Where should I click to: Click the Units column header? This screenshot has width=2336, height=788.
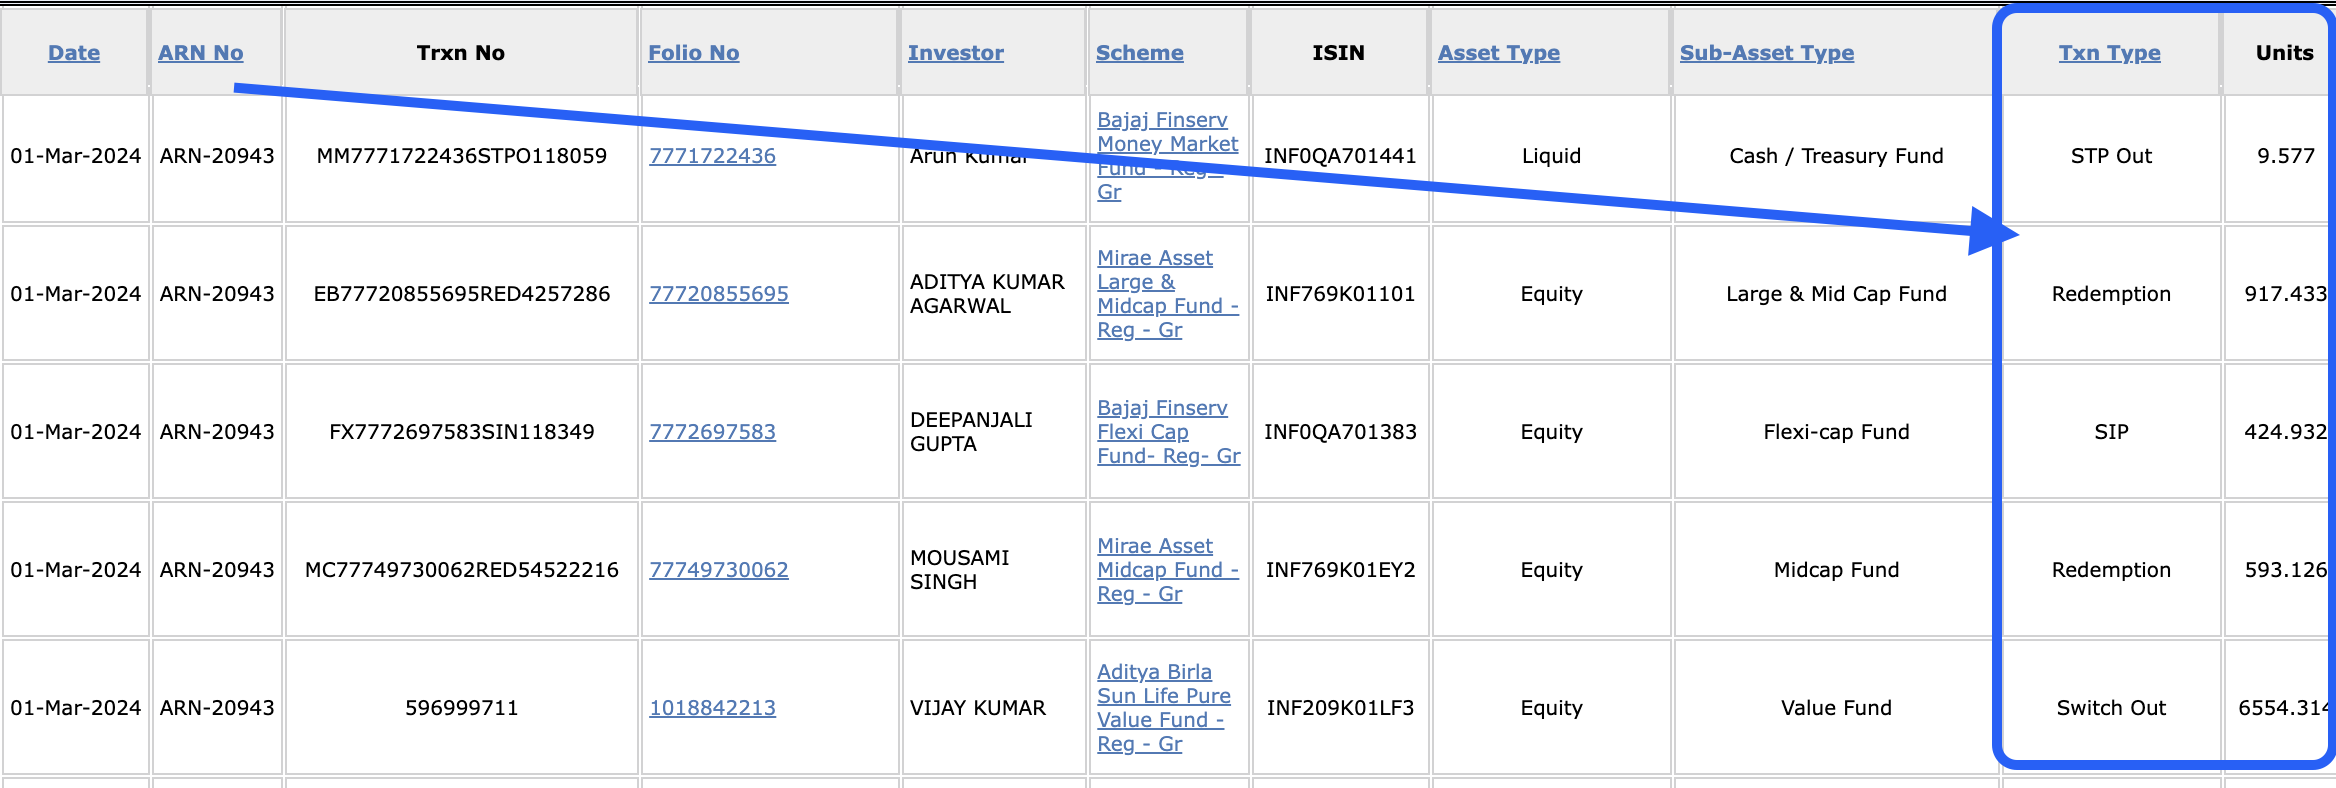[x=2285, y=53]
